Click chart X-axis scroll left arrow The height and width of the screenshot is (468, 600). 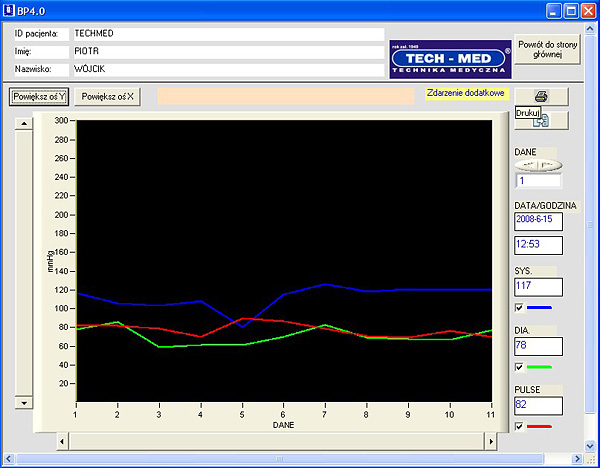(x=62, y=442)
